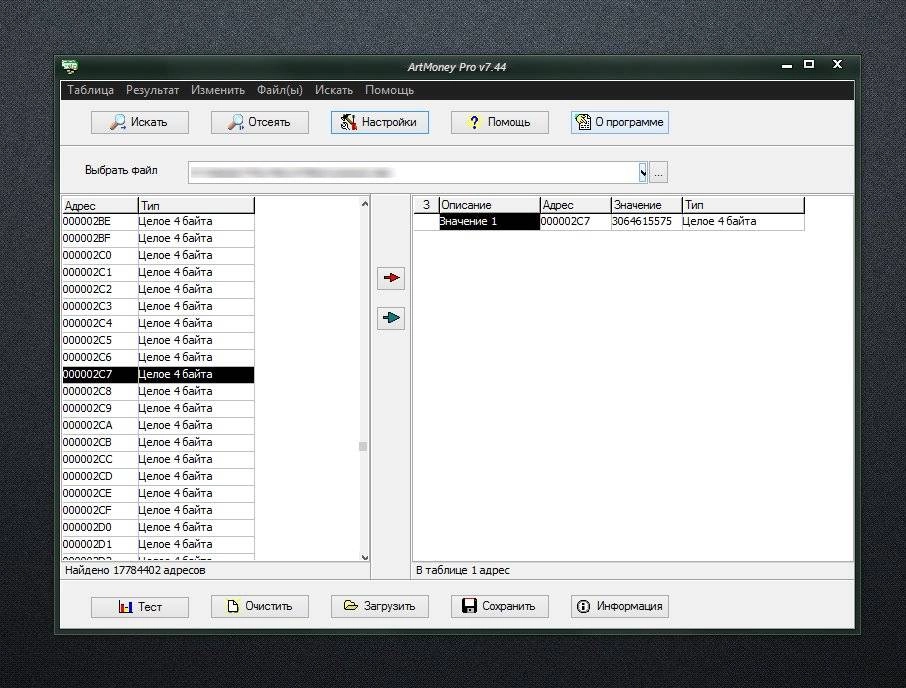Select address row 000002D1
Viewport: 906px width, 688px height.
[158, 544]
